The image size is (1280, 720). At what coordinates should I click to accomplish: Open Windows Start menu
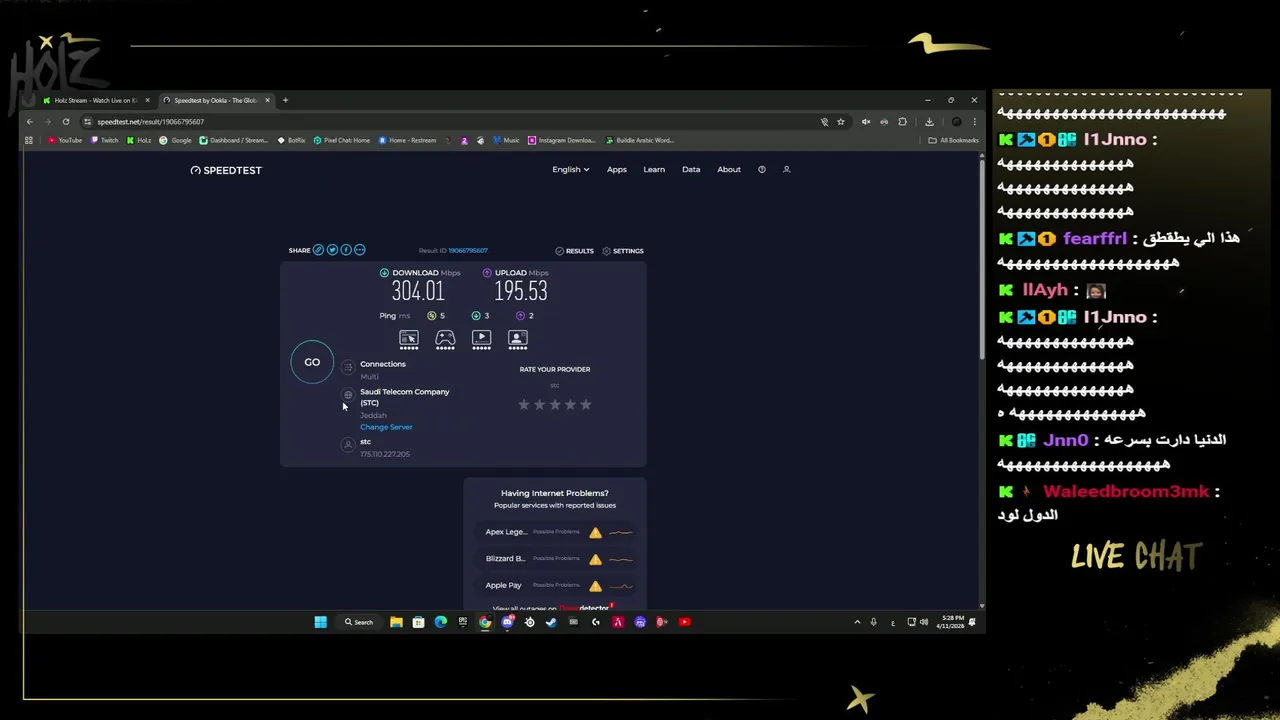(320, 622)
